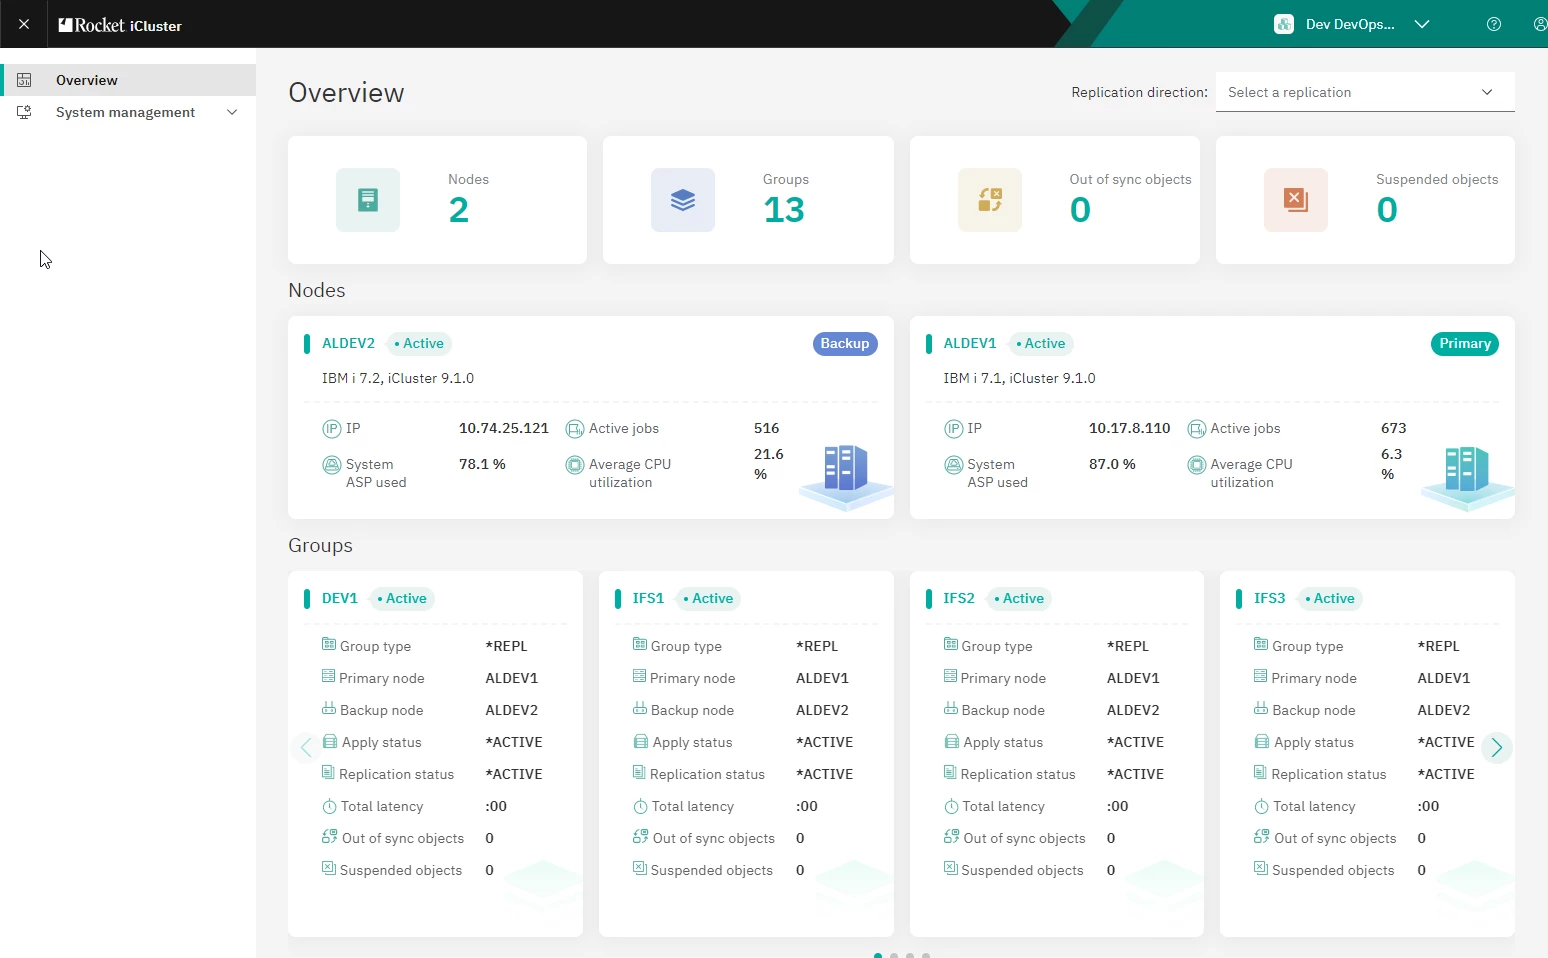Click the Out of sync objects icon
This screenshot has width=1548, height=958.
coord(990,200)
